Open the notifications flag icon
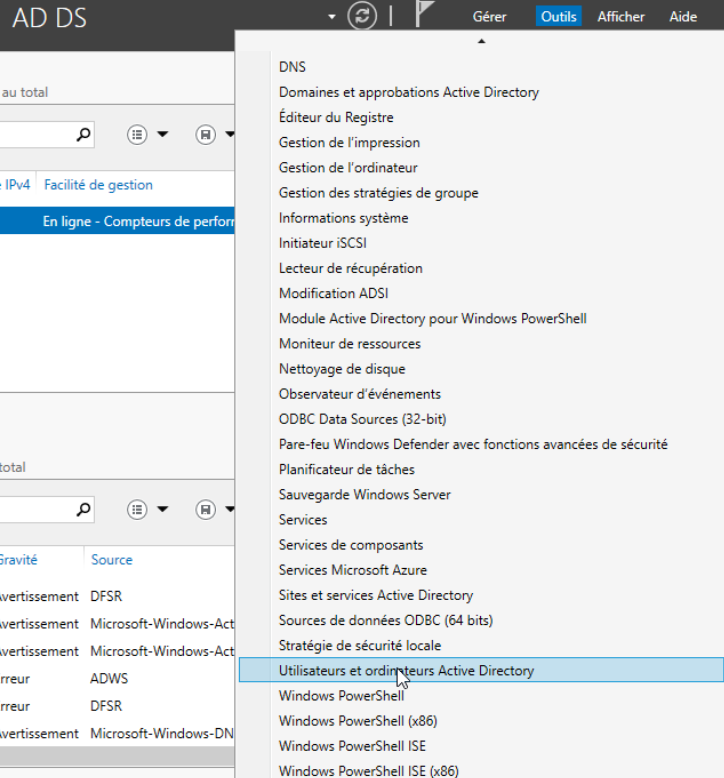The width and height of the screenshot is (724, 778). [424, 14]
